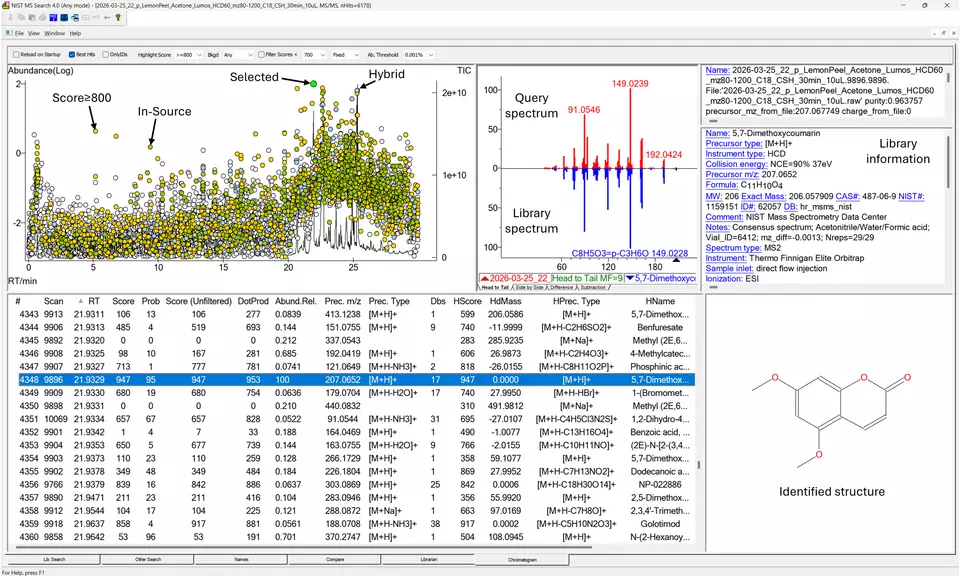Image resolution: width=960 pixels, height=576 pixels.
Task: Click the blue 5,7-Dimethoxycoumarin library spectrum label
Action: click(x=660, y=279)
